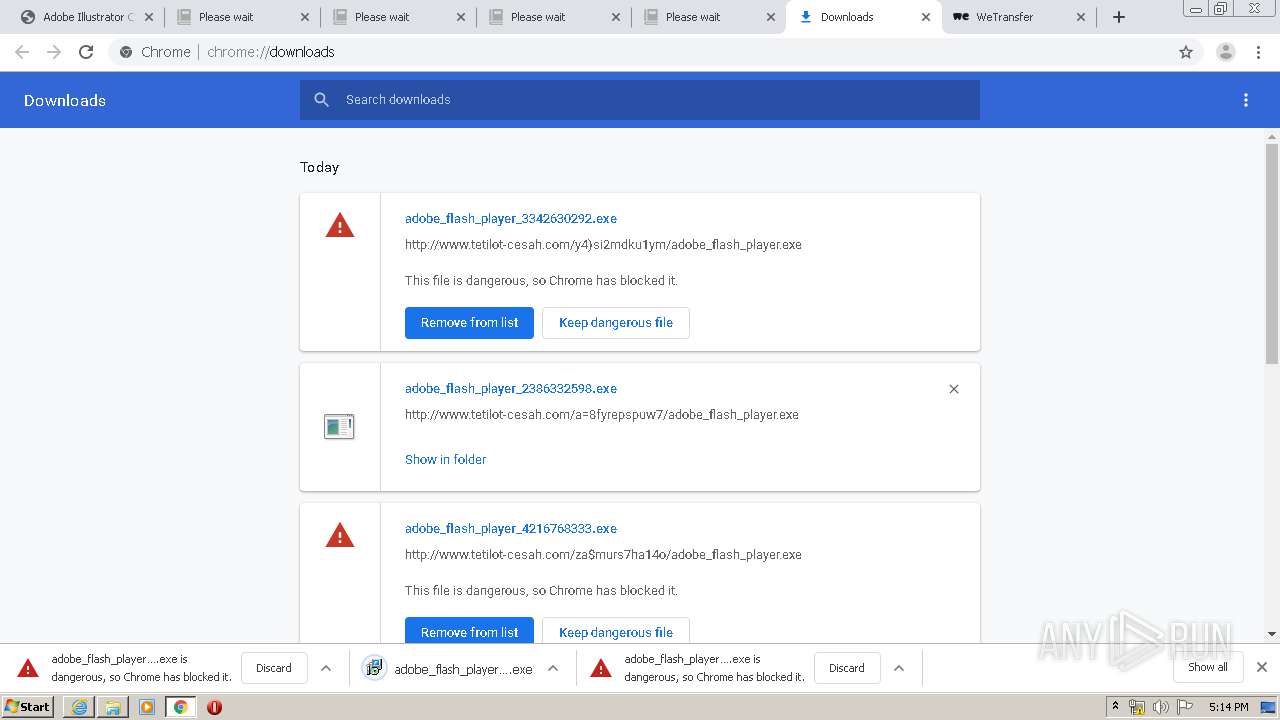Click Show in folder for 2386332598 file
1280x720 pixels.
tap(446, 459)
